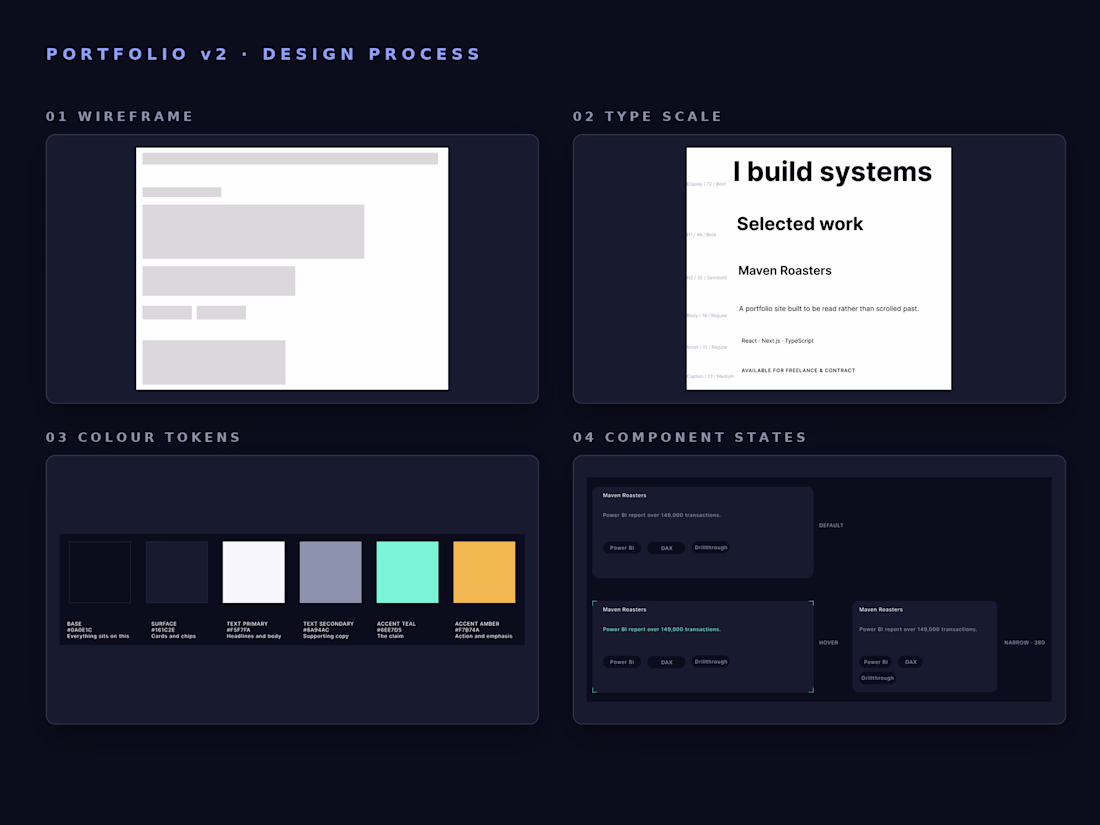Click the 'React · Next.js · TypeScript' small text

(x=777, y=341)
